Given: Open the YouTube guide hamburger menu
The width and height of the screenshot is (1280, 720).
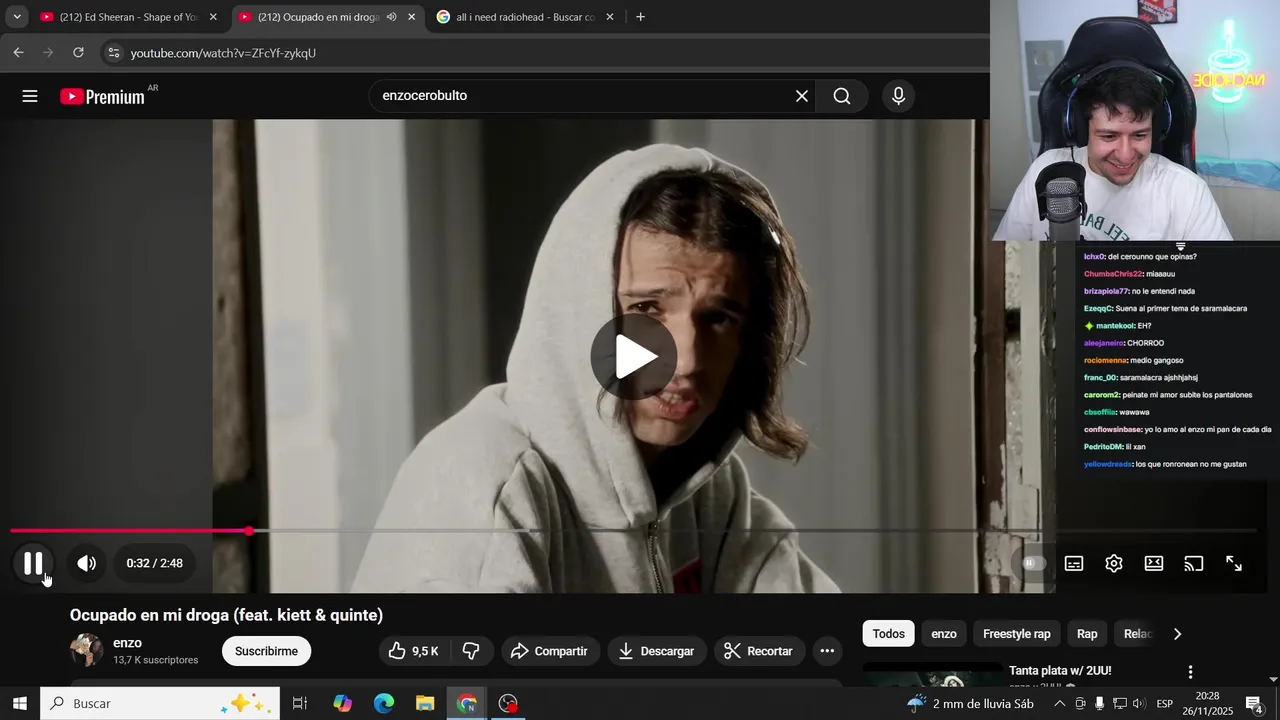Looking at the screenshot, I should [x=30, y=96].
